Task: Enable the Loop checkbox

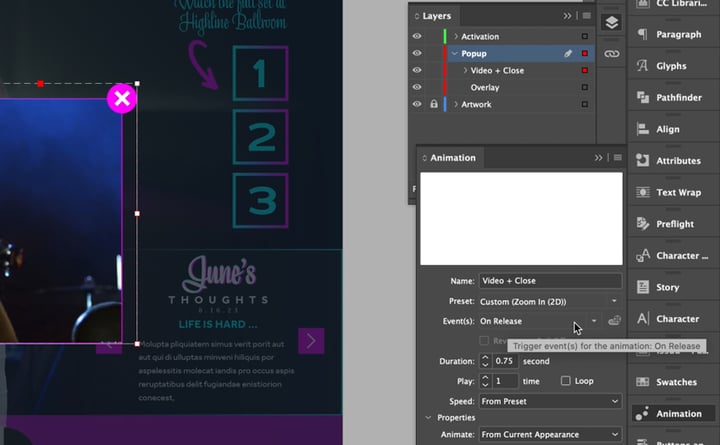Action: (x=566, y=381)
